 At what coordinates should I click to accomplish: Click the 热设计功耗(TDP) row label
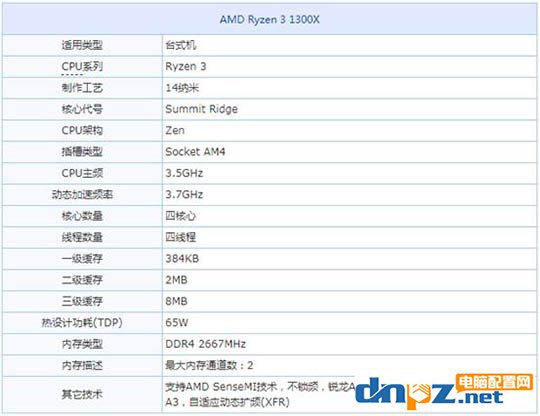82,323
